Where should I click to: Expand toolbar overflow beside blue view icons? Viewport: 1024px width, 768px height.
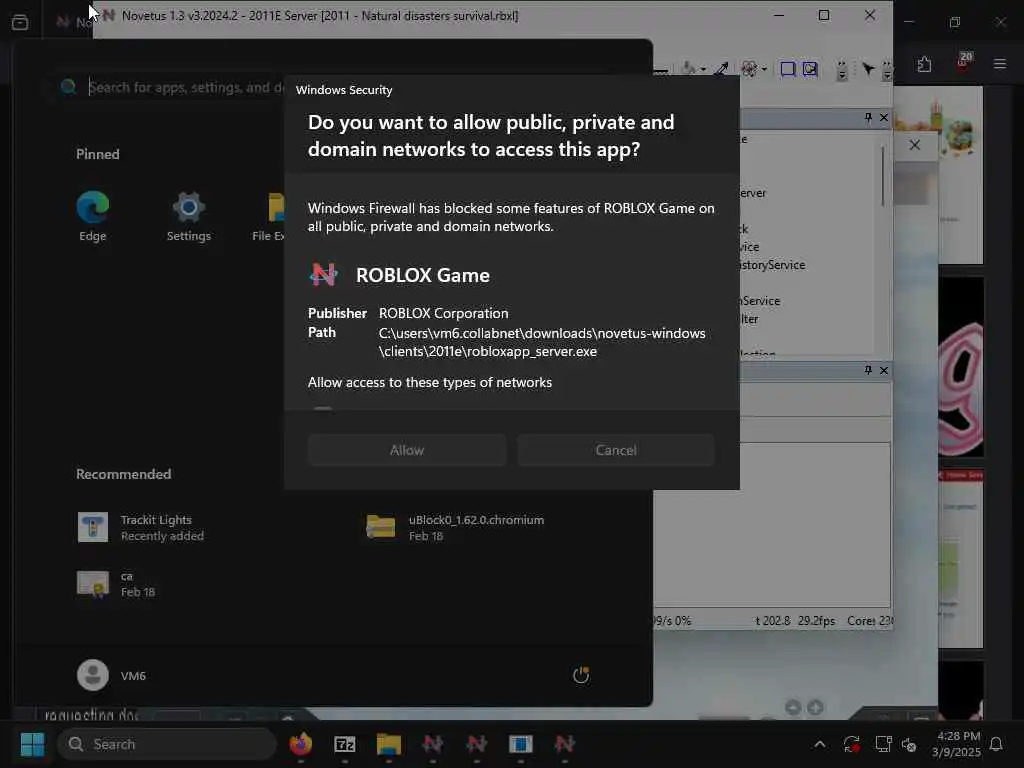point(842,70)
